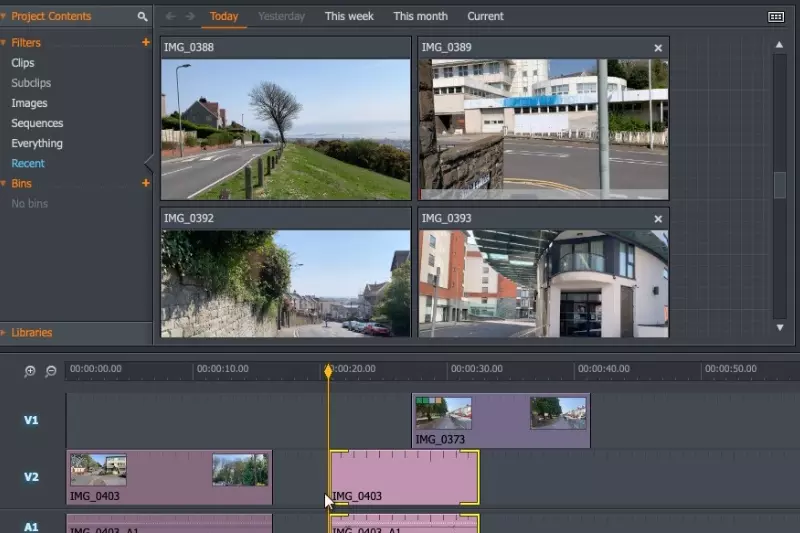The image size is (800, 533).
Task: Select the Sequences filter
Action: [37, 123]
